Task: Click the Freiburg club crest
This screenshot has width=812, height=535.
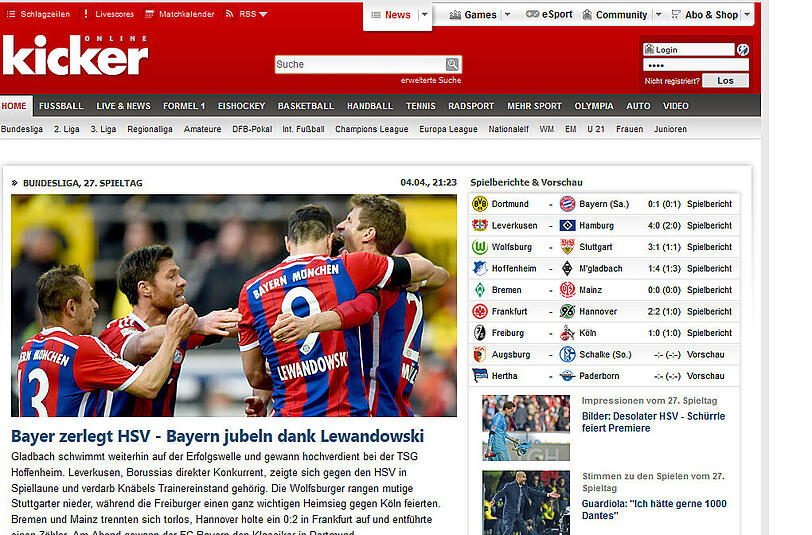Action: coord(480,333)
